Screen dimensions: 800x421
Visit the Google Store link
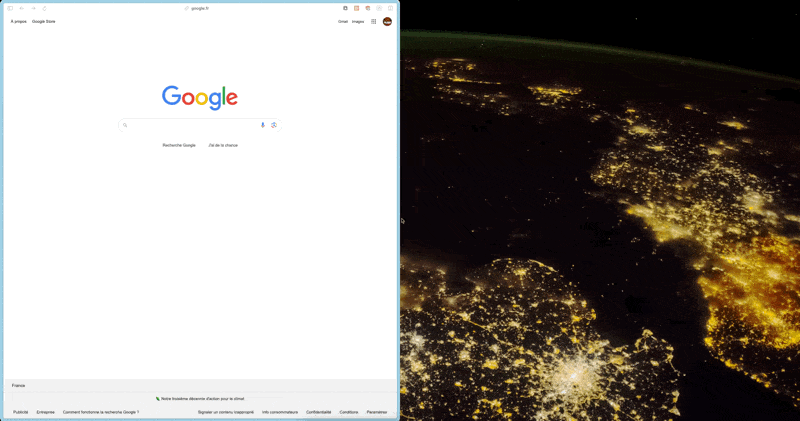coord(44,21)
